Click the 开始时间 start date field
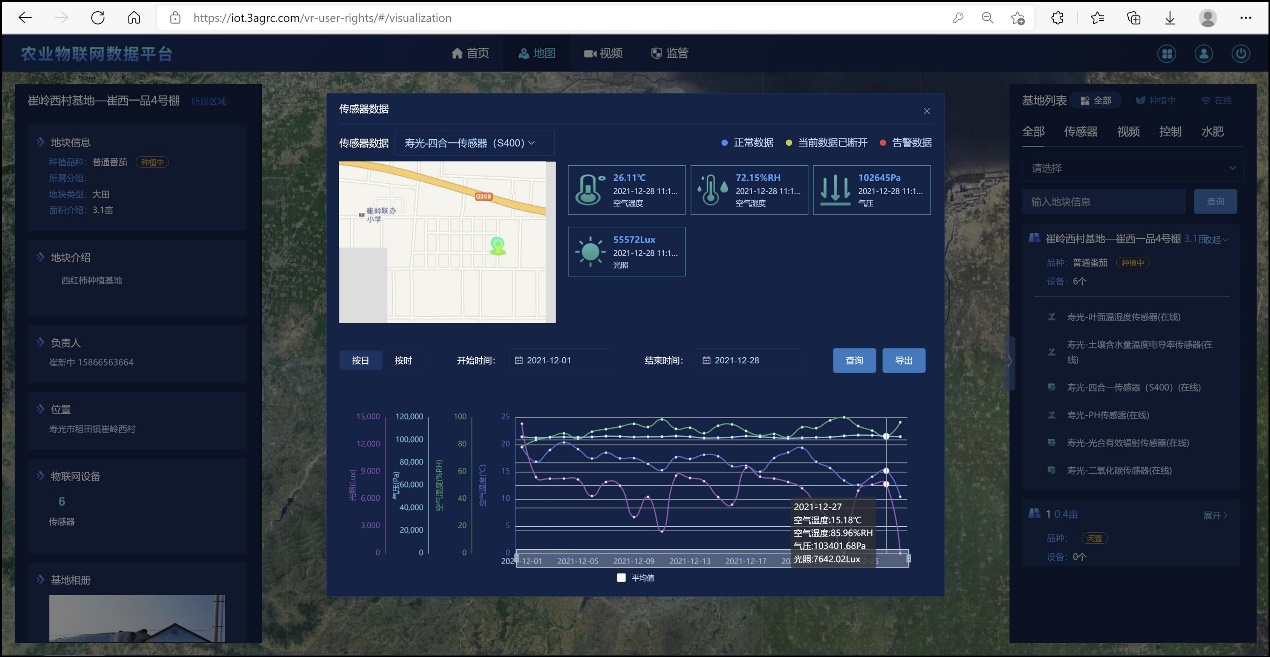The width and height of the screenshot is (1270, 657). [560, 361]
